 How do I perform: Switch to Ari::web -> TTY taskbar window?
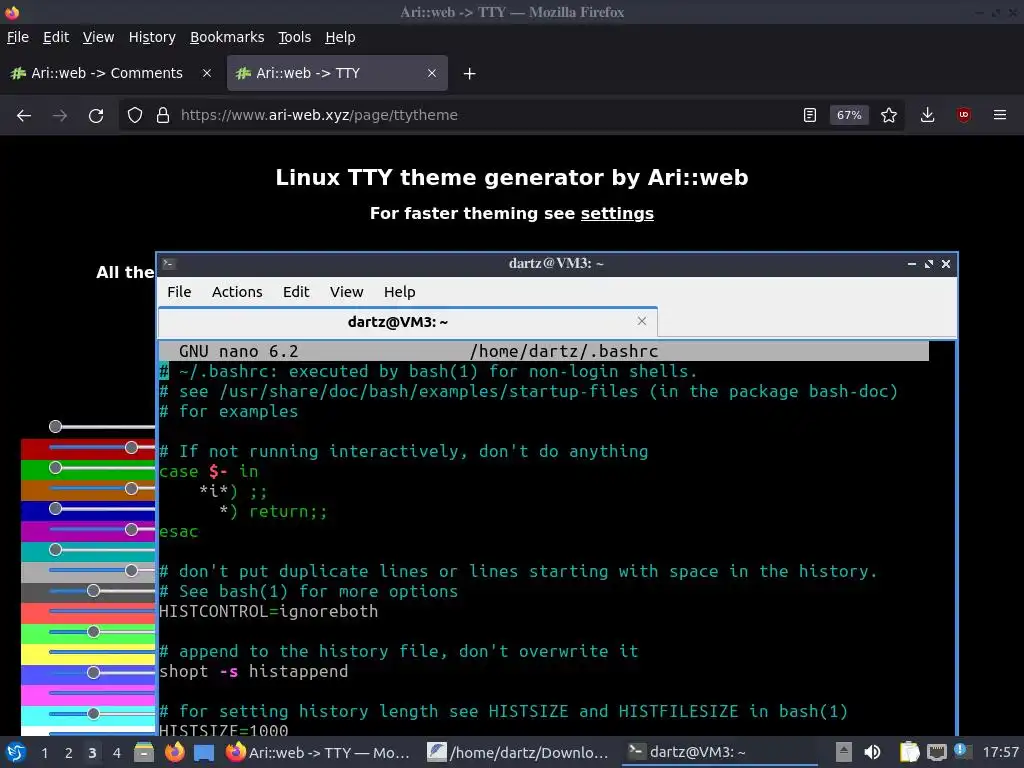point(319,752)
